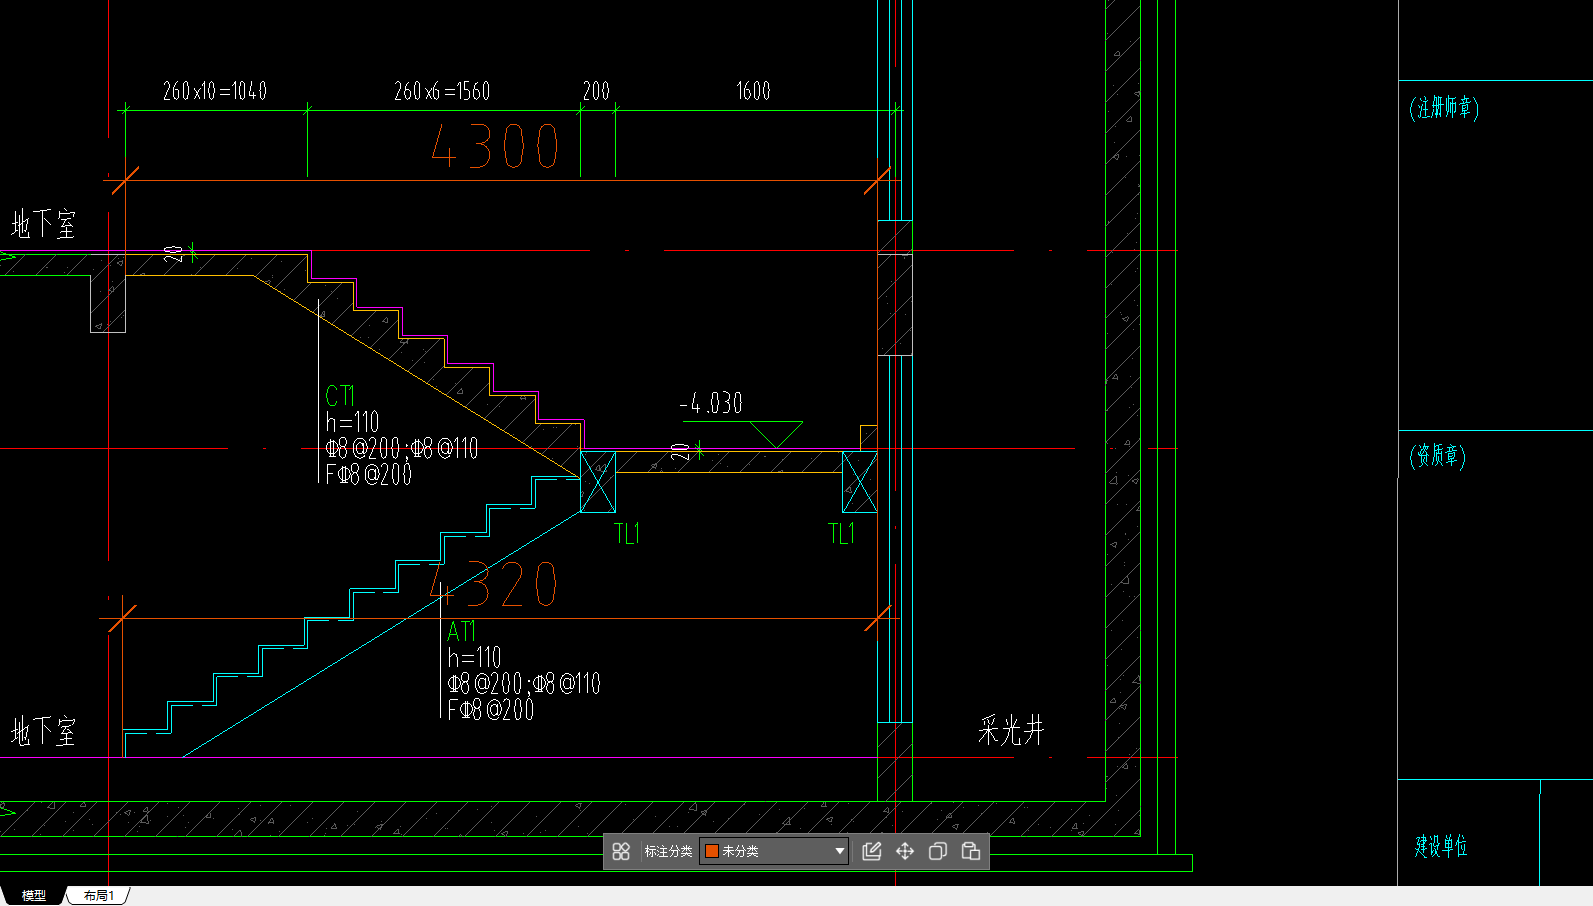Click the copy annotation icon
Screen dimensions: 1593x906
pyautogui.click(x=938, y=851)
